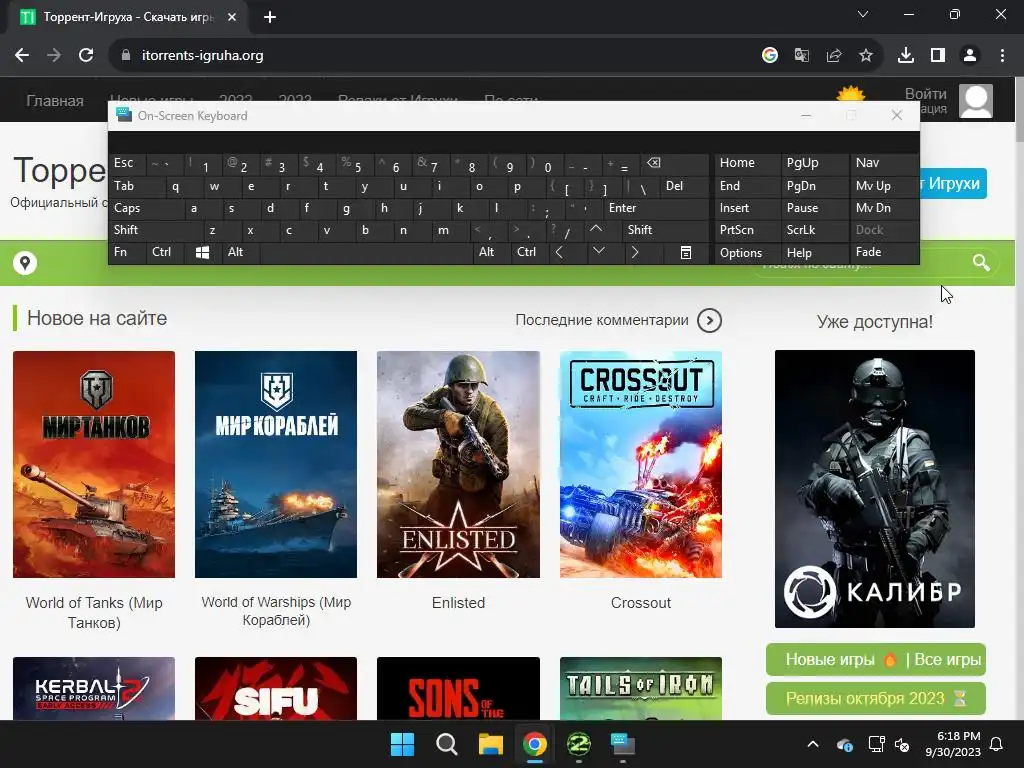Open the Enlisted game cover
Viewport: 1024px width, 768px height.
pyautogui.click(x=458, y=464)
